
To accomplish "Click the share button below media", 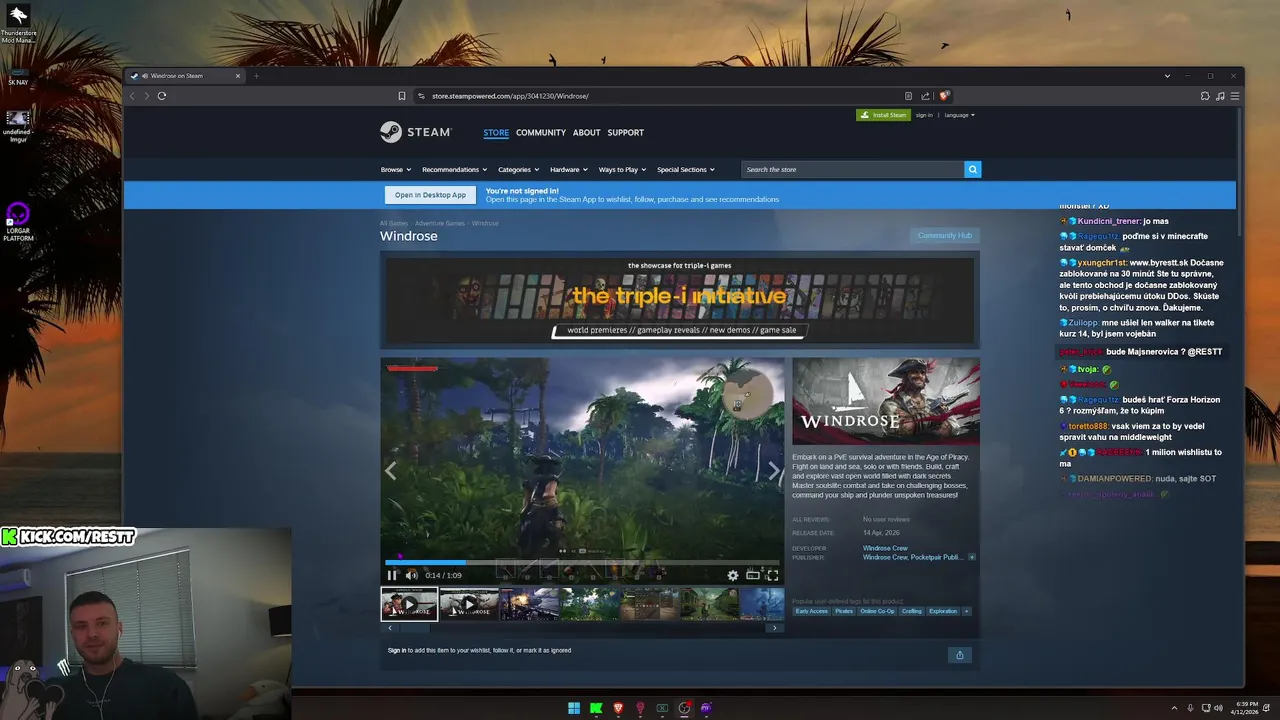I will pos(959,655).
